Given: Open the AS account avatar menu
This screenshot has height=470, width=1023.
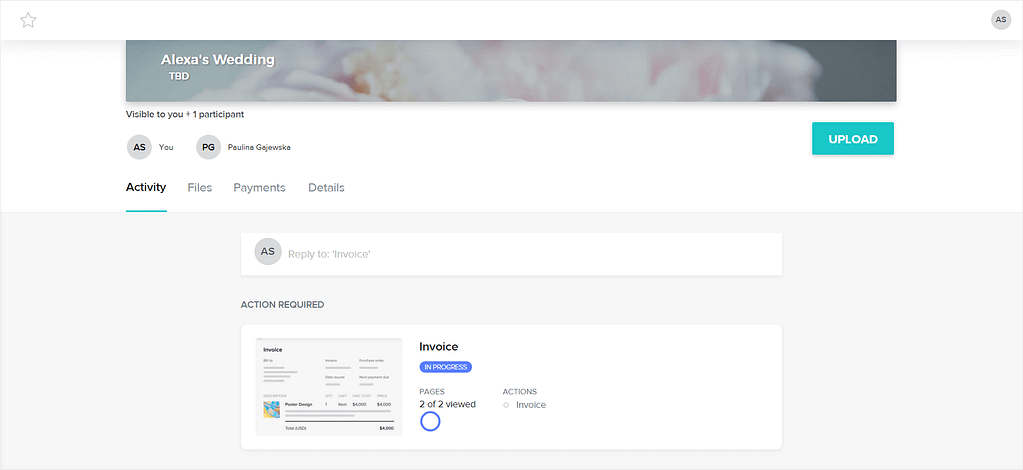Looking at the screenshot, I should pyautogui.click(x=1001, y=20).
